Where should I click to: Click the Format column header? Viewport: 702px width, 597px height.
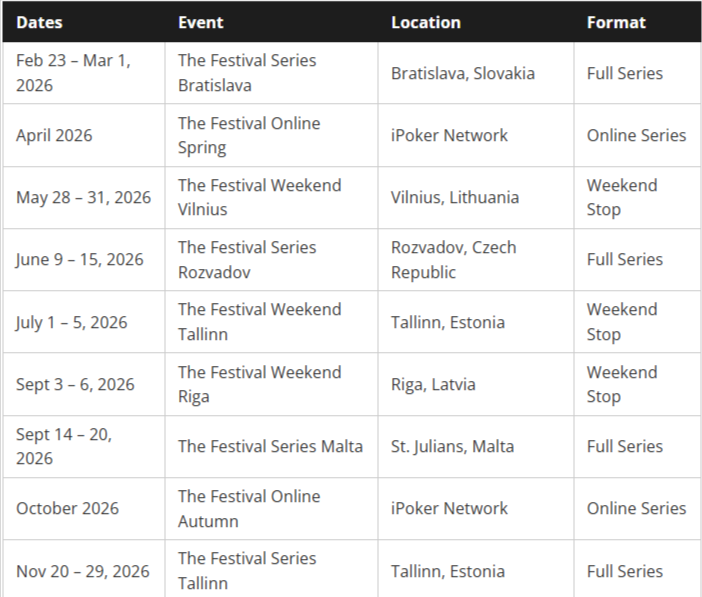click(616, 22)
